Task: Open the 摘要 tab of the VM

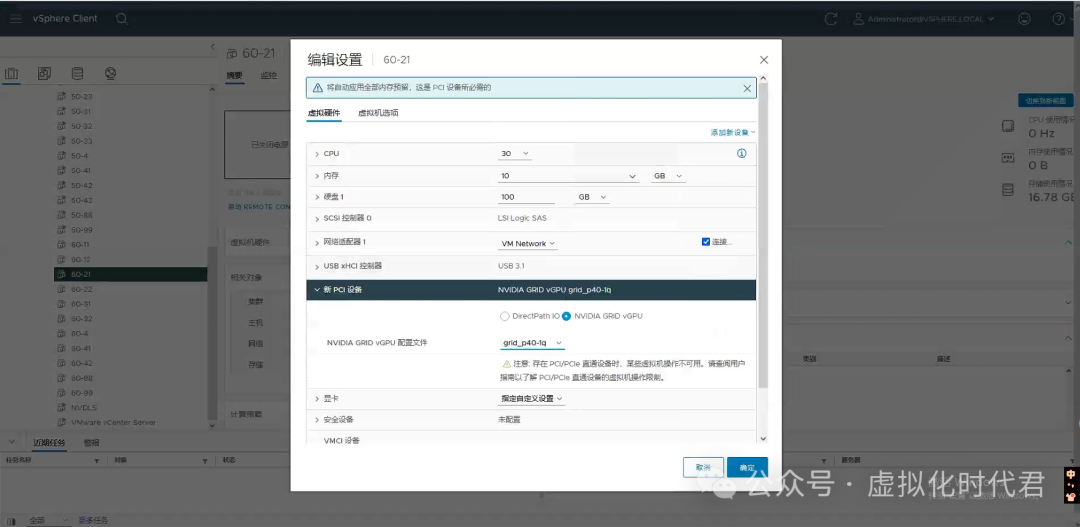Action: pos(234,75)
